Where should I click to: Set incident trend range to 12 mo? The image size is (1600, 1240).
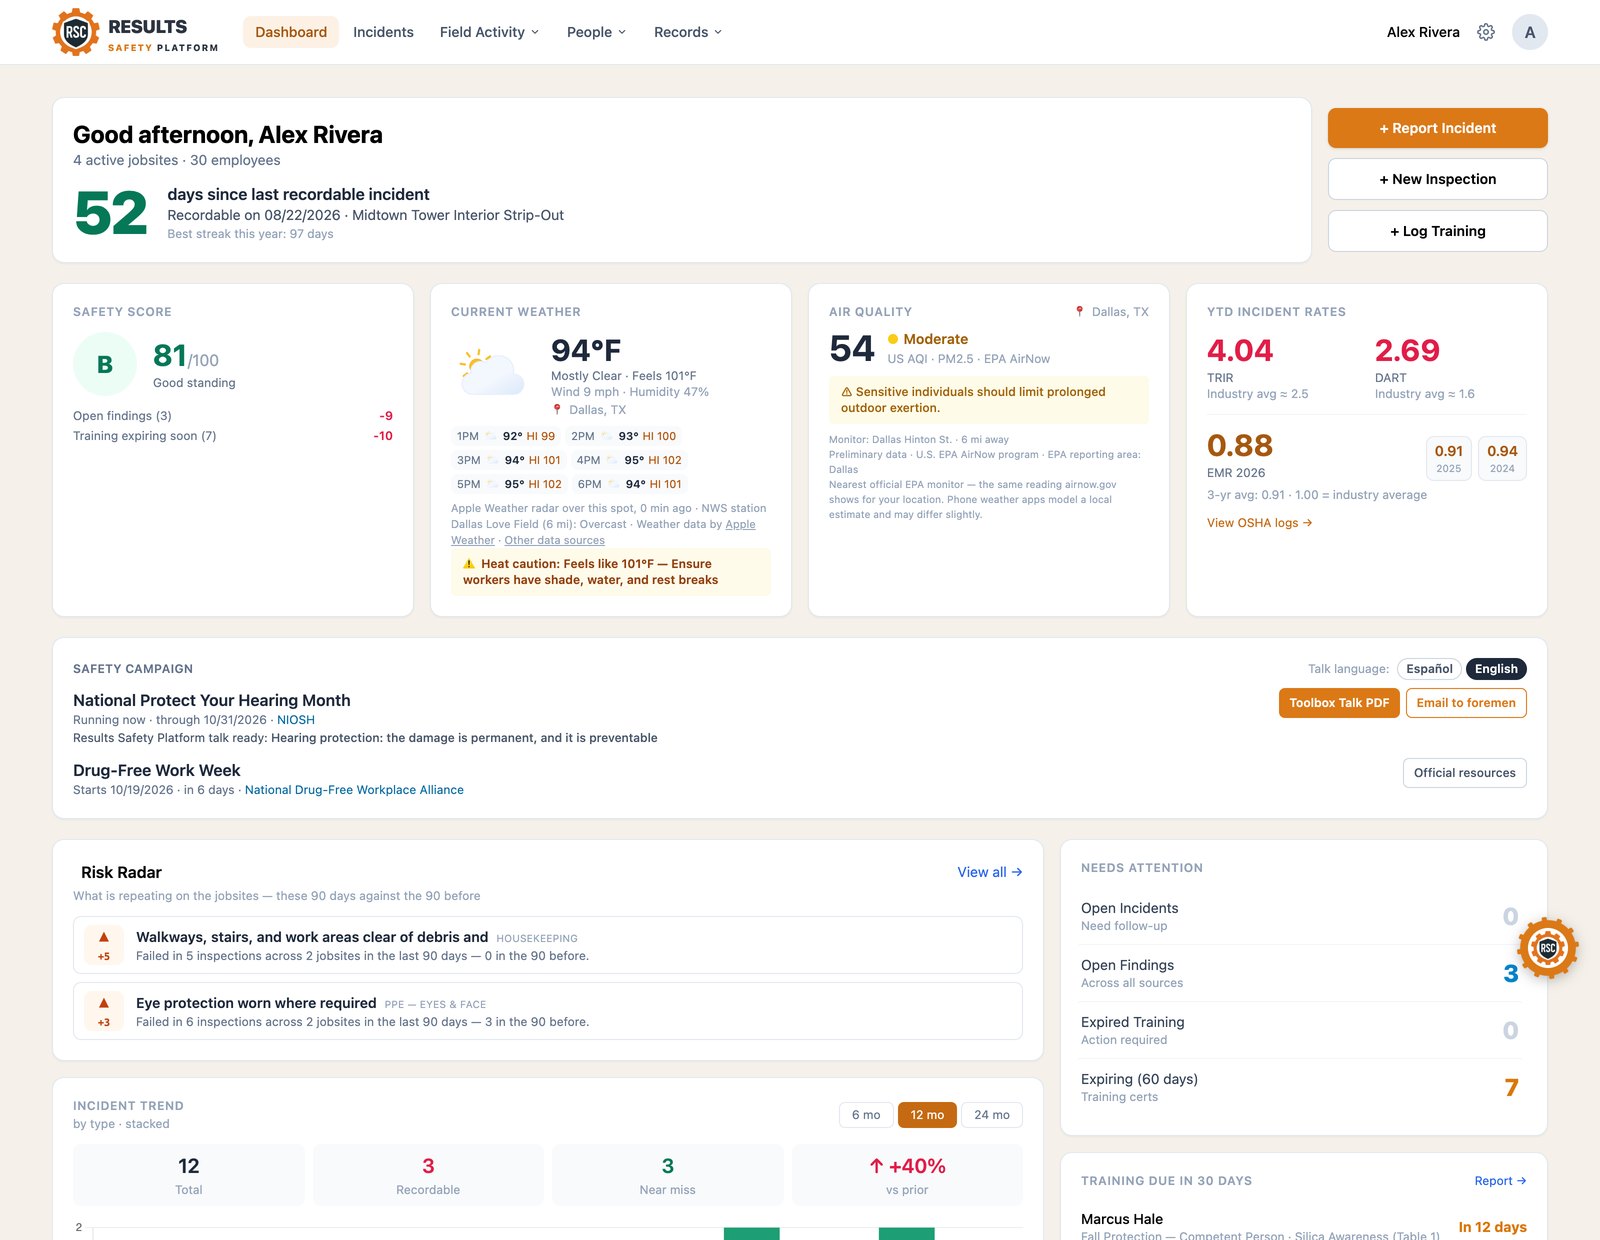[927, 1115]
